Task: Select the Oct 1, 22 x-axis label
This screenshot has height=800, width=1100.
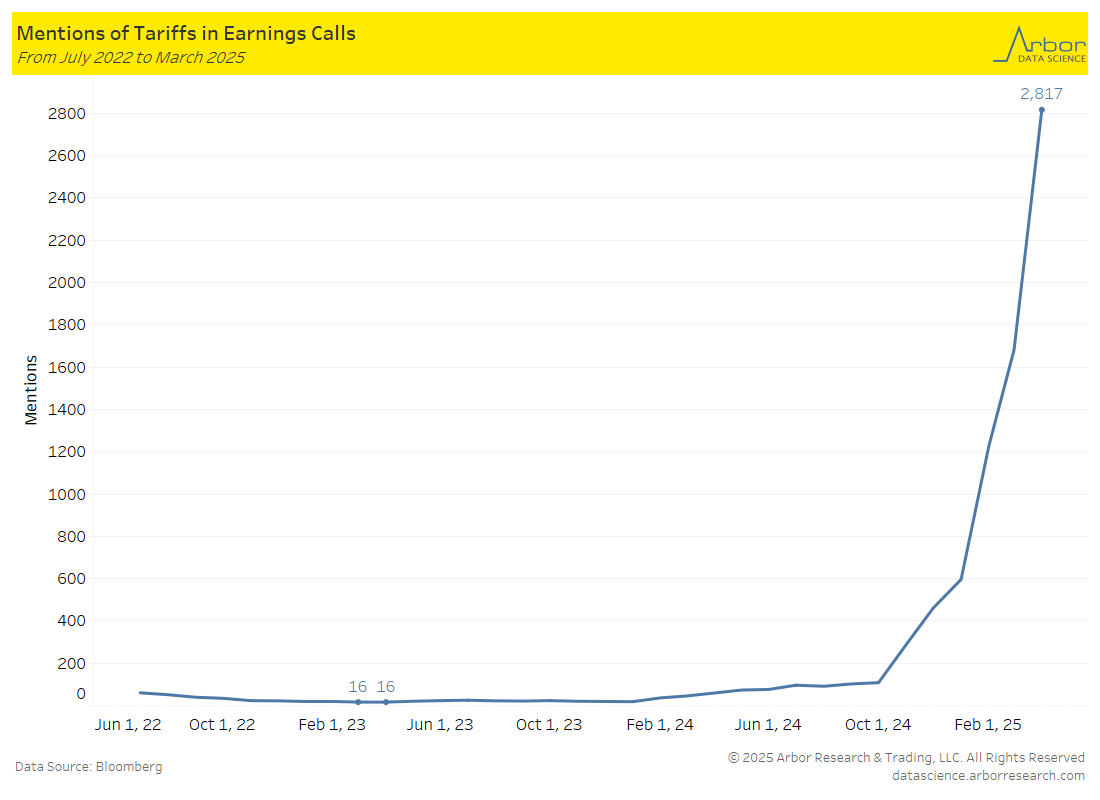Action: [x=222, y=724]
